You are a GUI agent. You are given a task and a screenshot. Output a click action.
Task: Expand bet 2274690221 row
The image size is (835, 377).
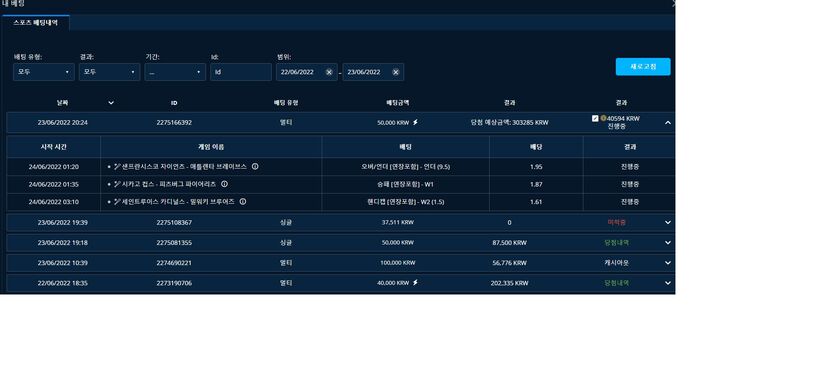pyautogui.click(x=668, y=263)
